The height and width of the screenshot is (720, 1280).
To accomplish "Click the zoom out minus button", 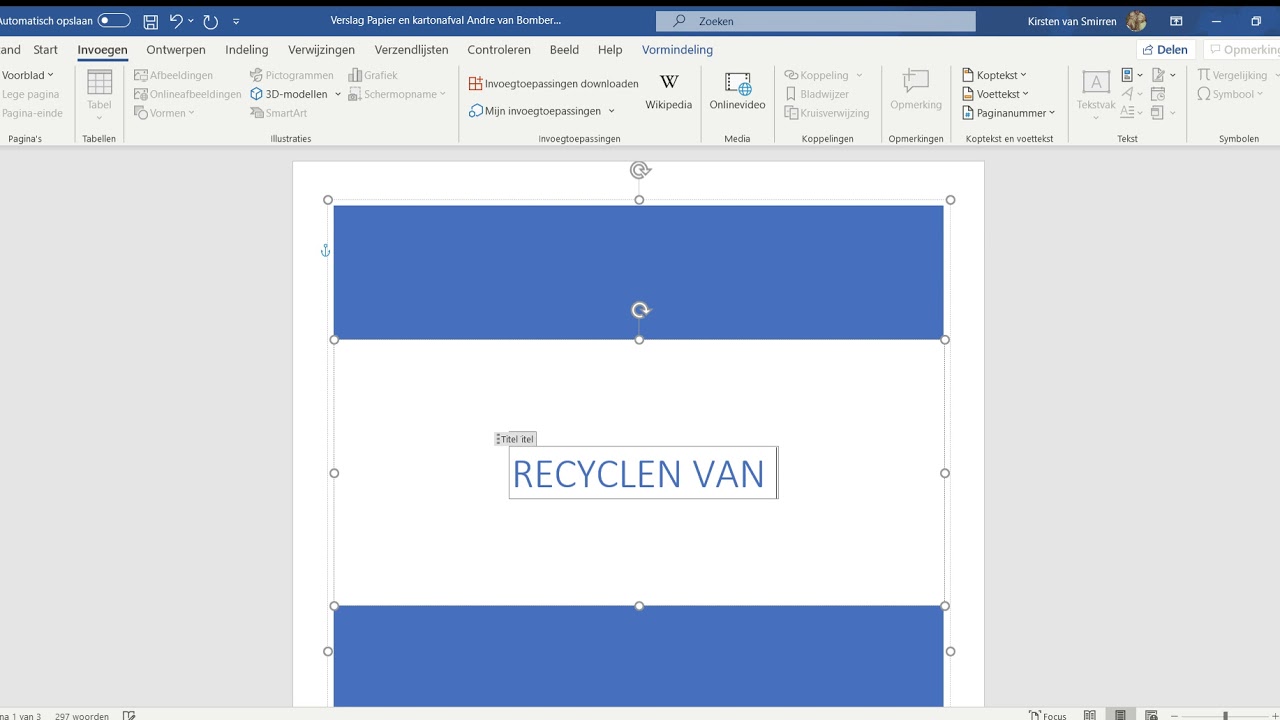I will (x=1175, y=715).
